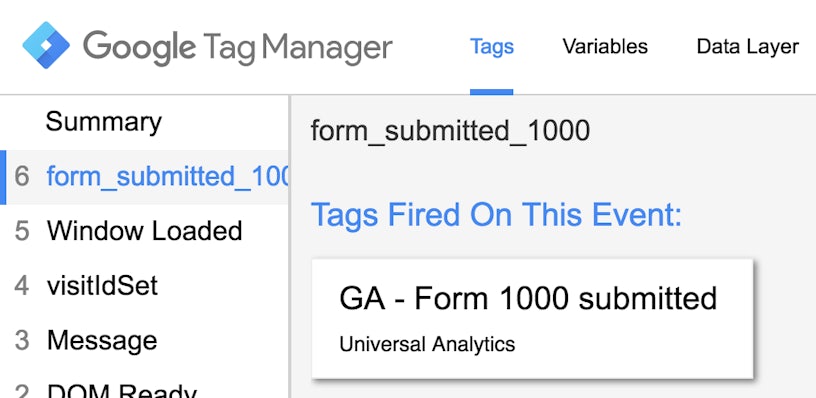Select Summary in the event list
Image resolution: width=816 pixels, height=398 pixels.
tap(104, 122)
